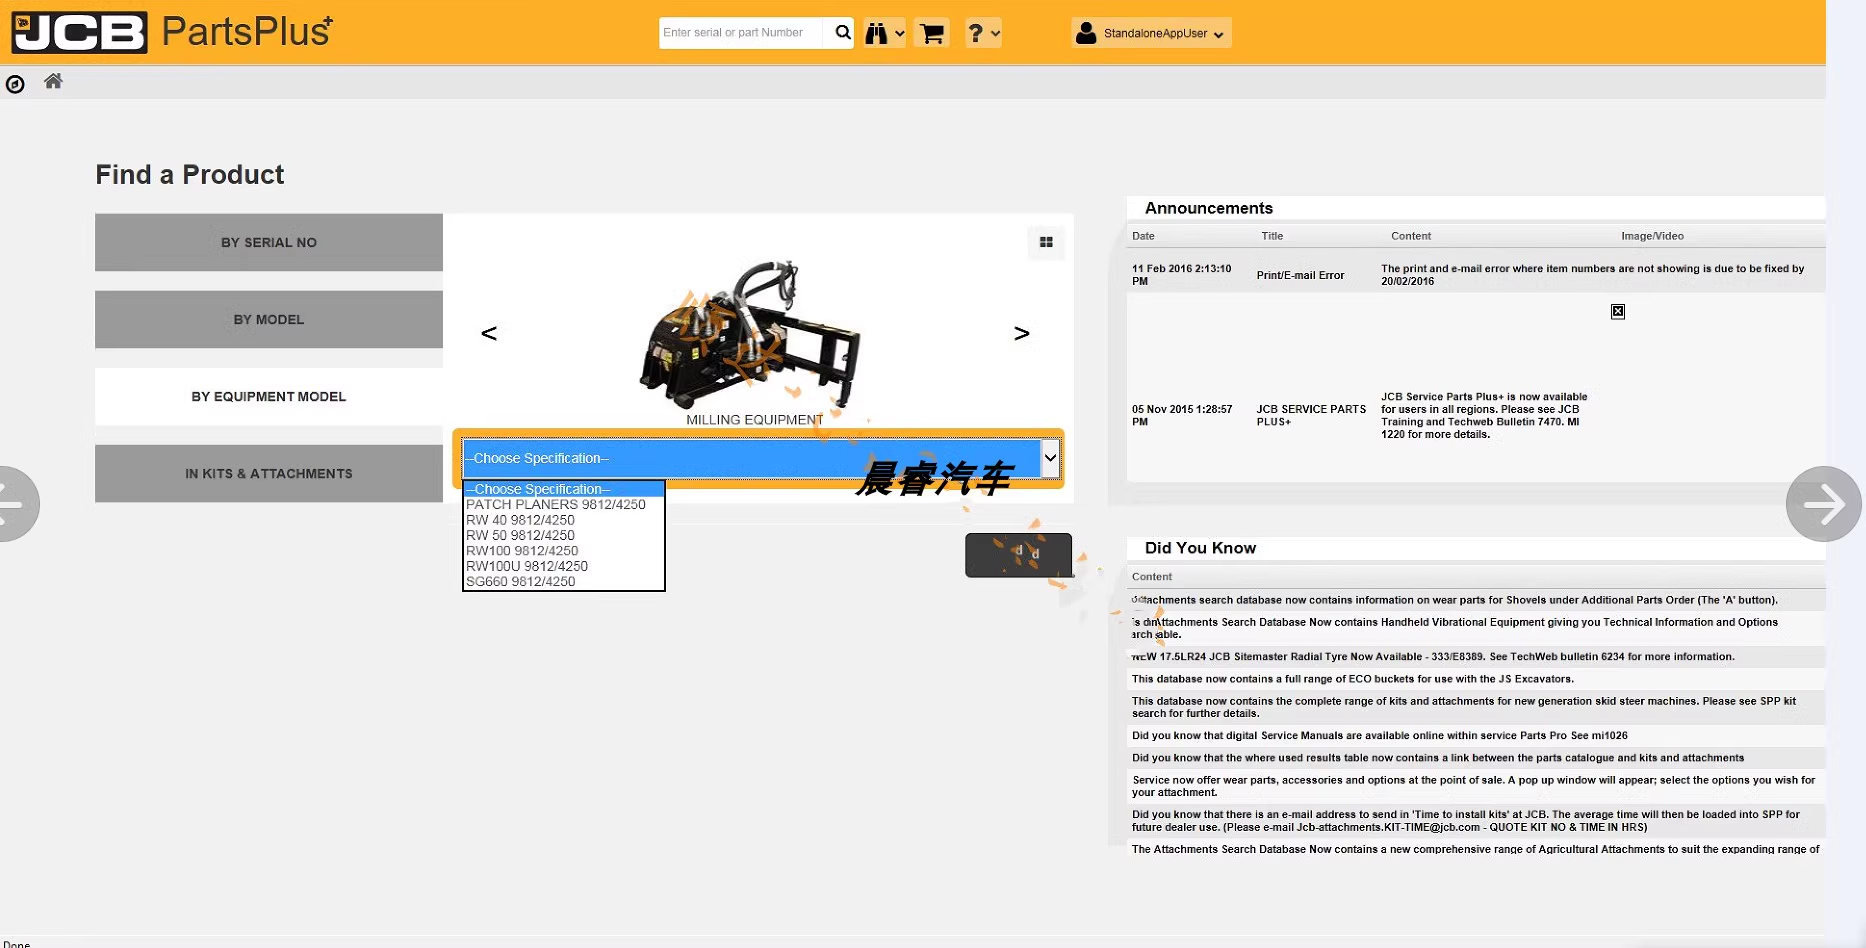
Task: Click the dark button below the dropdown
Action: (1018, 555)
